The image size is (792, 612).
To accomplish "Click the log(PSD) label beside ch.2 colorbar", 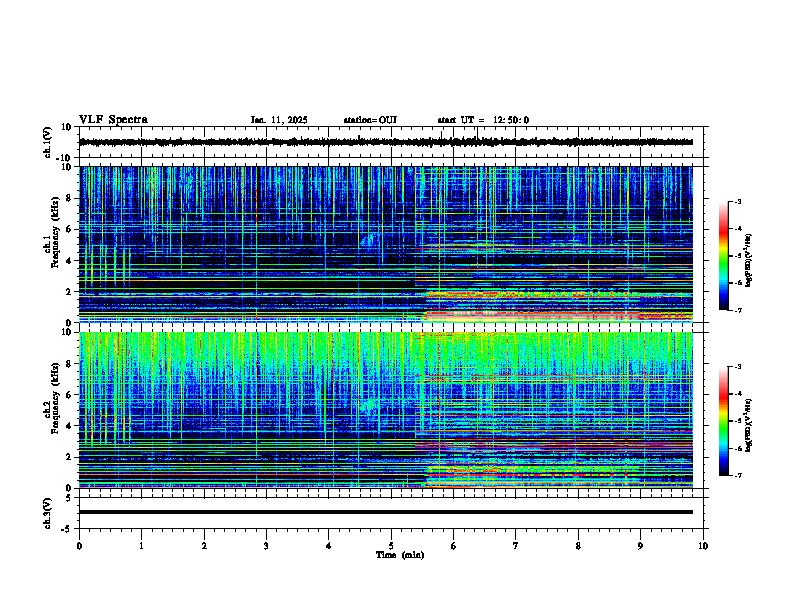I will point(748,425).
